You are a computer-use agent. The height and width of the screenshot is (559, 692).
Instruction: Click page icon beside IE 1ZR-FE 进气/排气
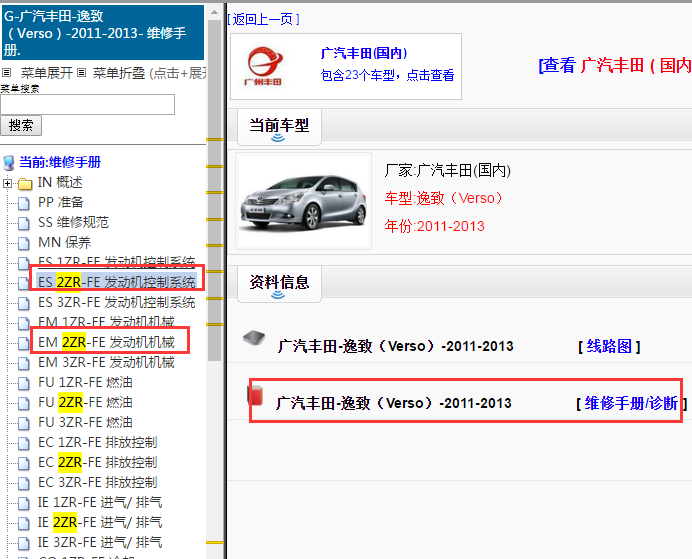tap(24, 503)
